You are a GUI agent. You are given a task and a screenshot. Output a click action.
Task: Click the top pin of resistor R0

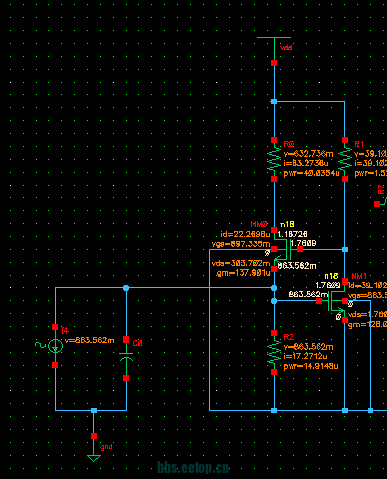(x=274, y=140)
